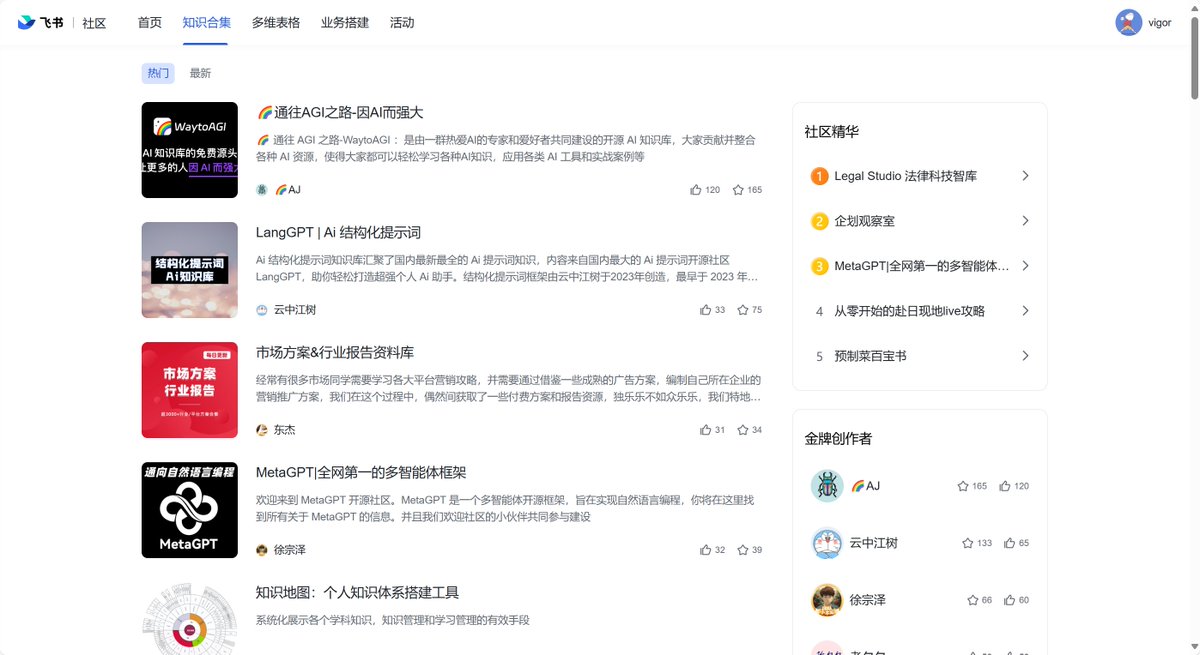Click 云中江树 avatar in 金牌创作者 panel
The image size is (1200, 655).
tap(827, 543)
